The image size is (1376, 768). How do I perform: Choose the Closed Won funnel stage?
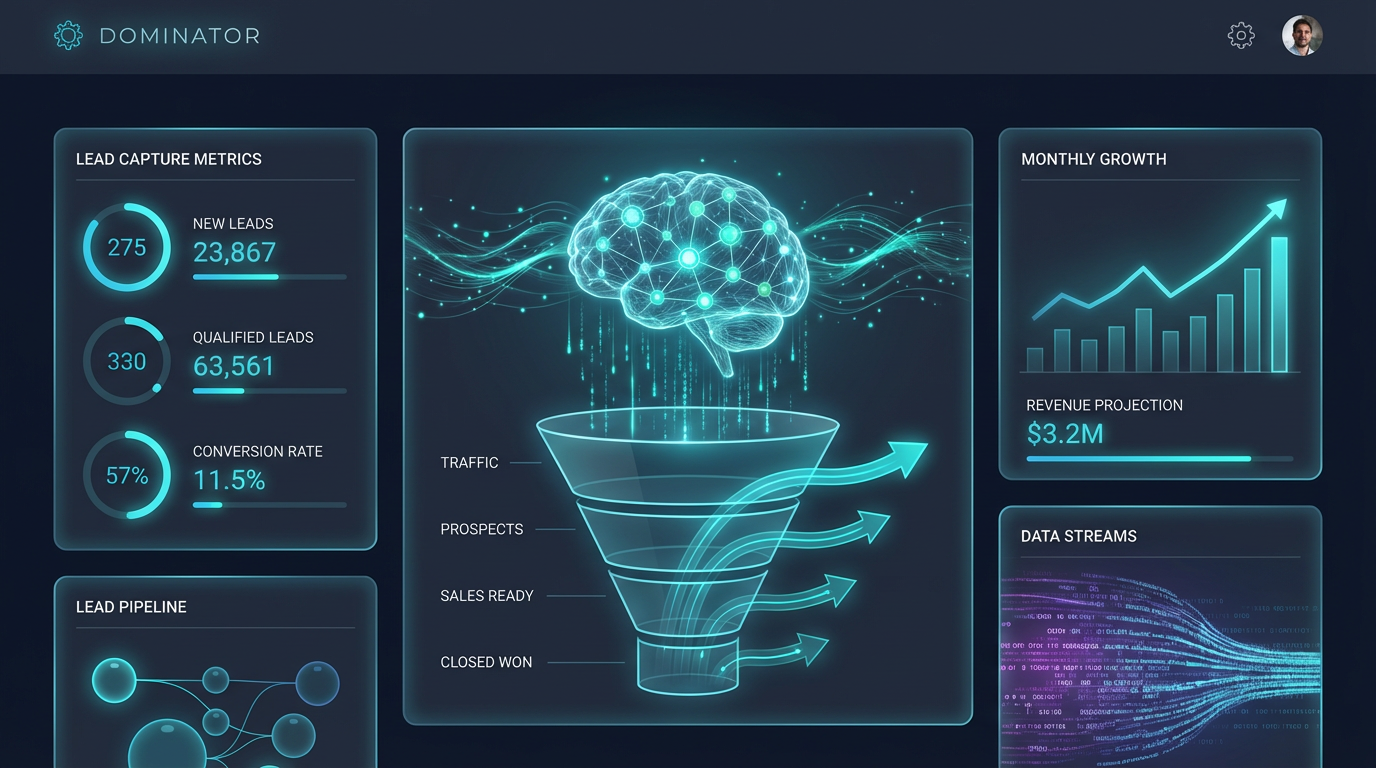486,662
